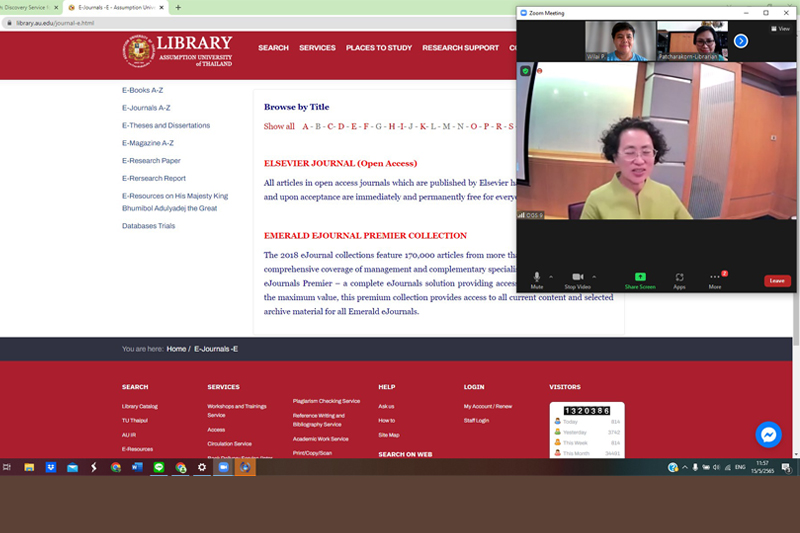Open Dropbox from taskbar
Viewport: 800px width, 533px height.
point(51,467)
